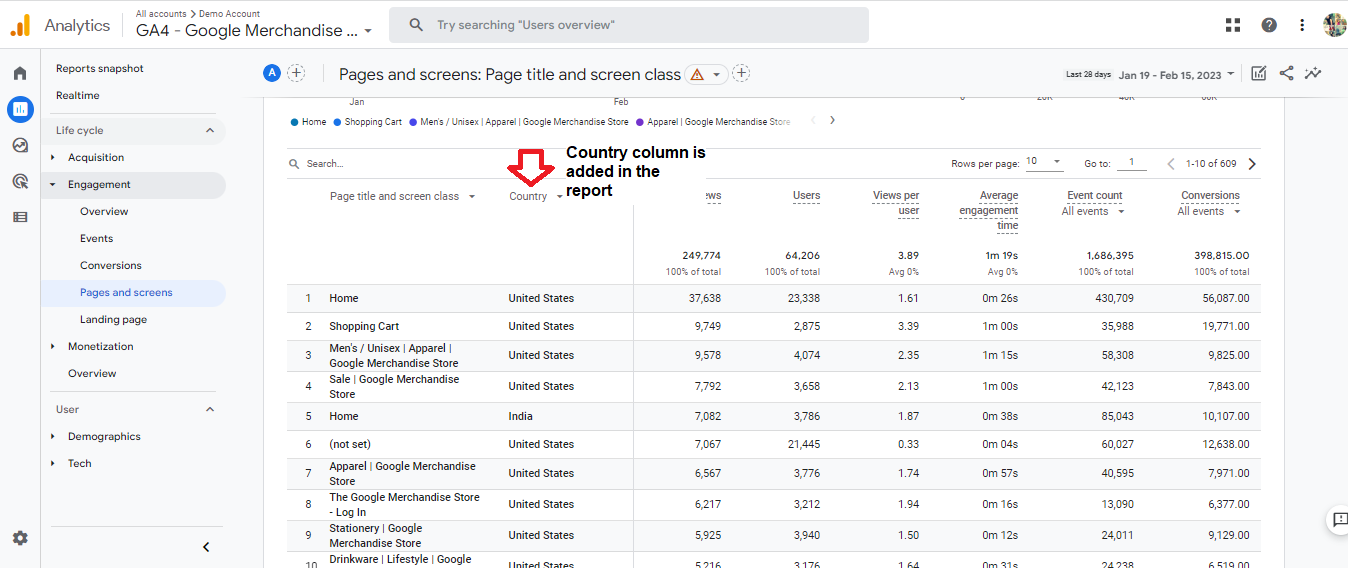This screenshot has width=1348, height=568.
Task: Collapse the left navigation panel arrow
Action: click(x=206, y=547)
